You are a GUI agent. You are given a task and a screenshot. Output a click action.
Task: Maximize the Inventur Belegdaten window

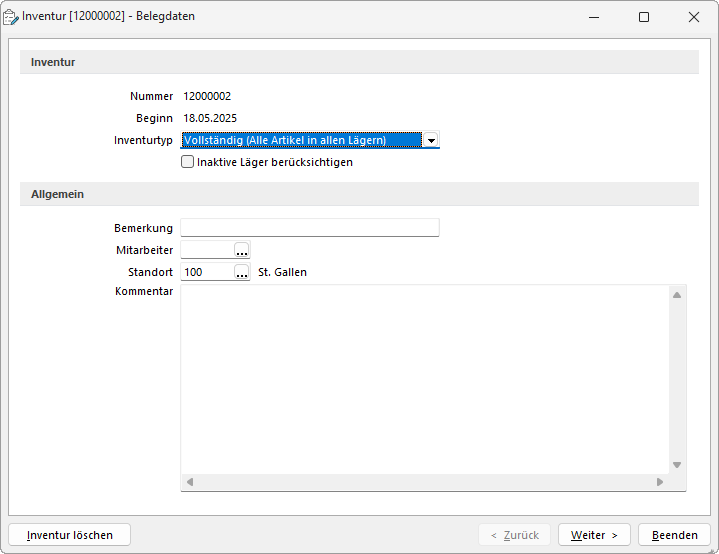644,17
